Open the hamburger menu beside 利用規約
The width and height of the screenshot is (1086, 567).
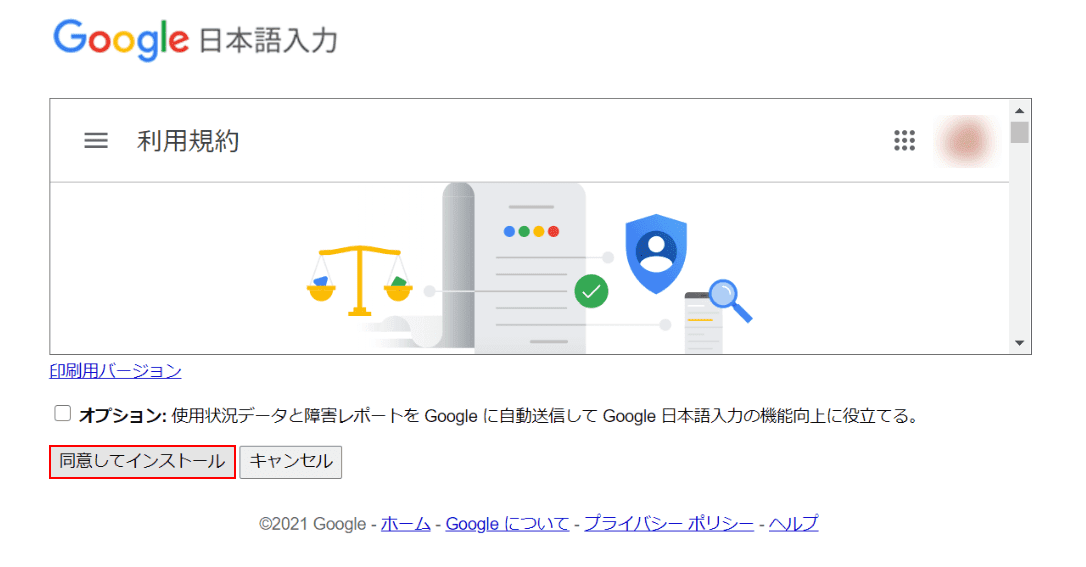(x=96, y=141)
